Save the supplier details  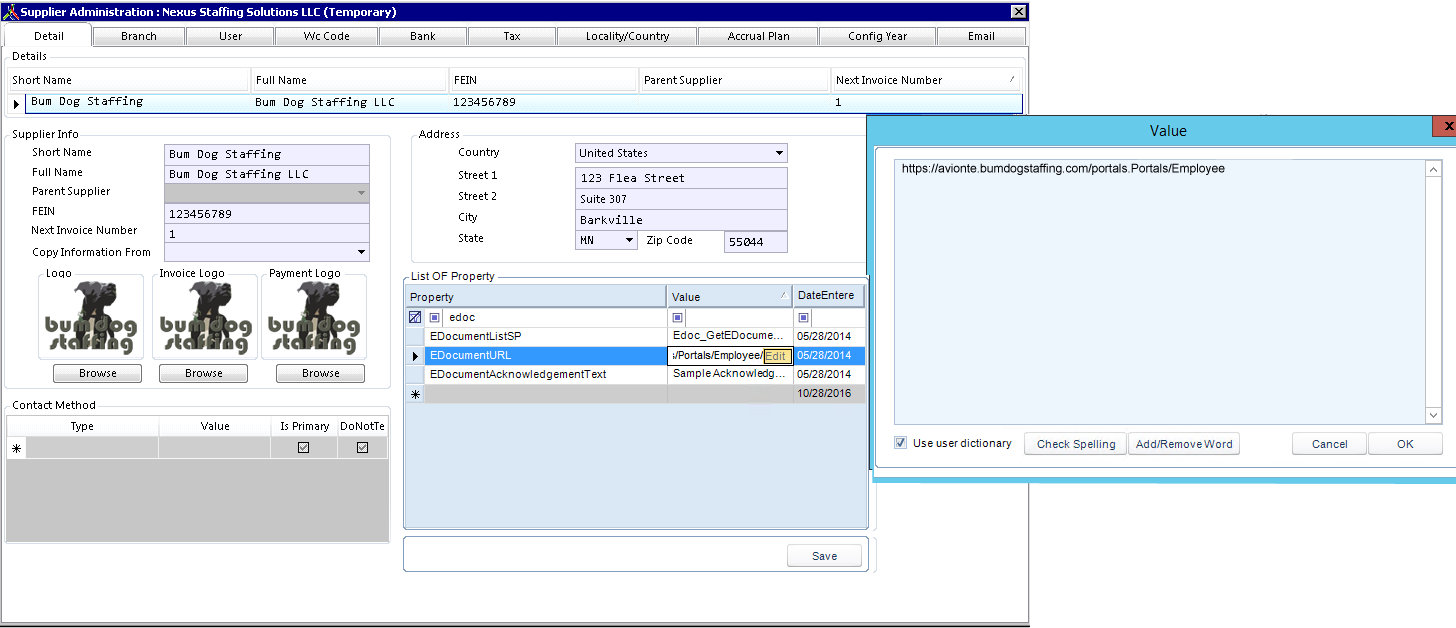click(825, 556)
